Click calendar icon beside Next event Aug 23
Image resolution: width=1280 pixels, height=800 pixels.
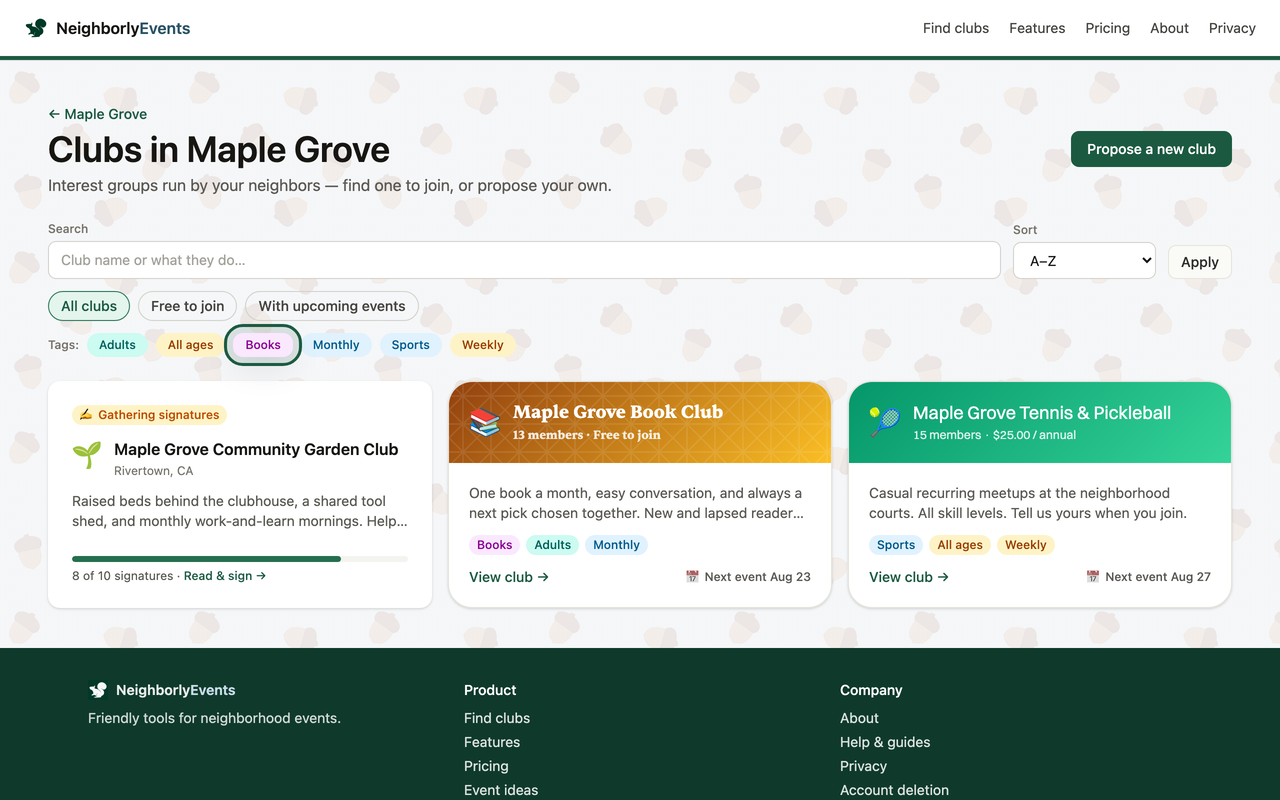(x=692, y=577)
